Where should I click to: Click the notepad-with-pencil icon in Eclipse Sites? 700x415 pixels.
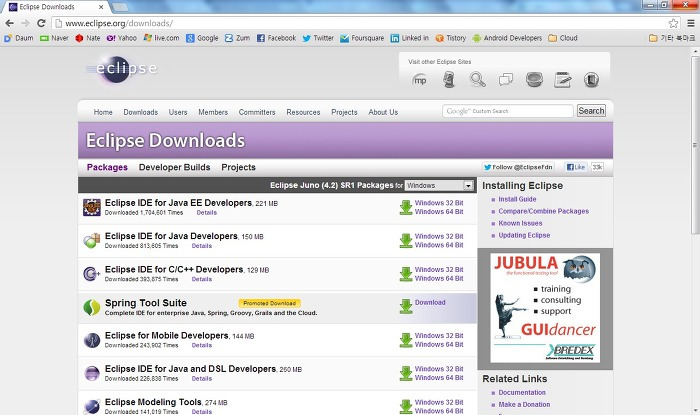[562, 80]
